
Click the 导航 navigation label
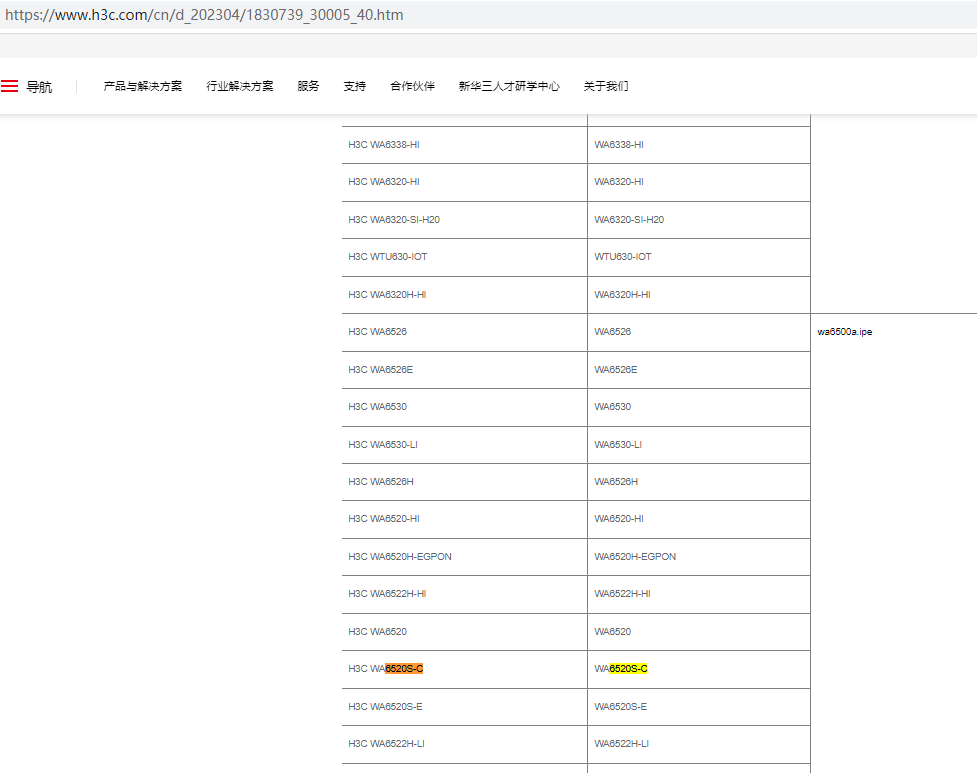[x=39, y=87]
